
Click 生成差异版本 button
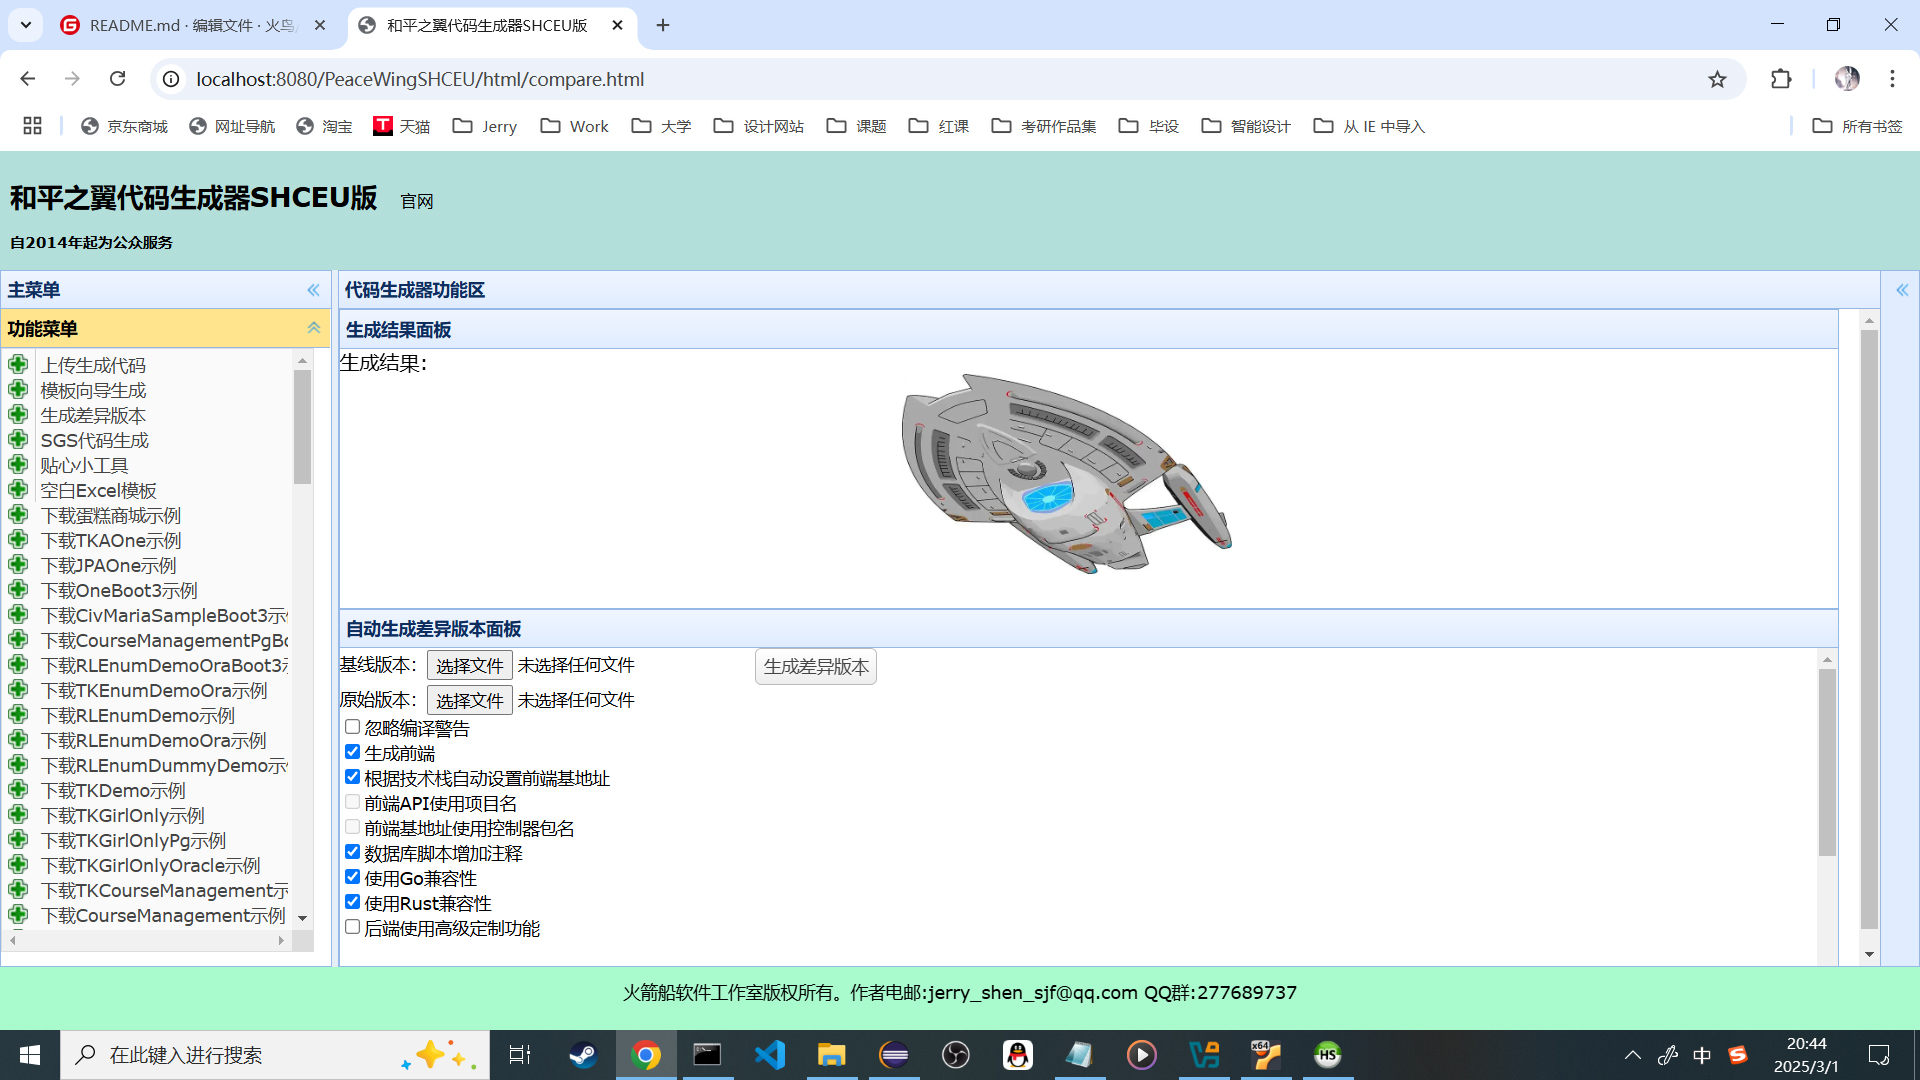point(815,667)
